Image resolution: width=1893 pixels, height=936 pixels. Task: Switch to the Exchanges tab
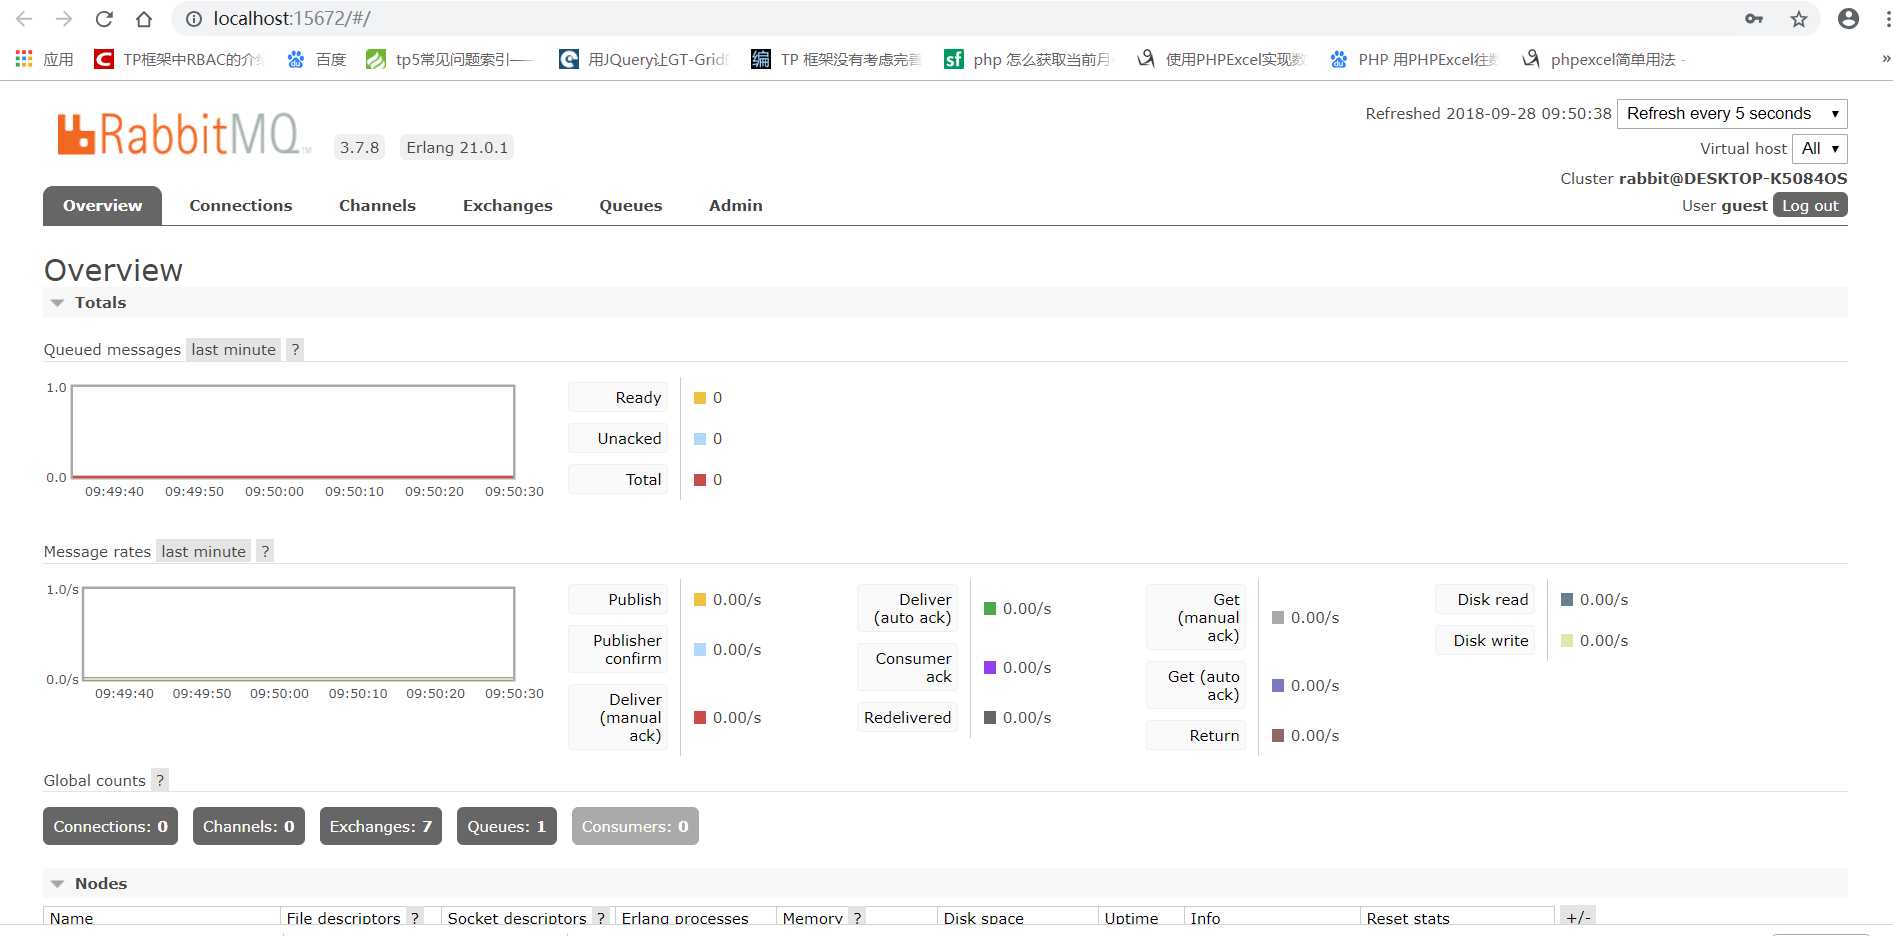(507, 205)
